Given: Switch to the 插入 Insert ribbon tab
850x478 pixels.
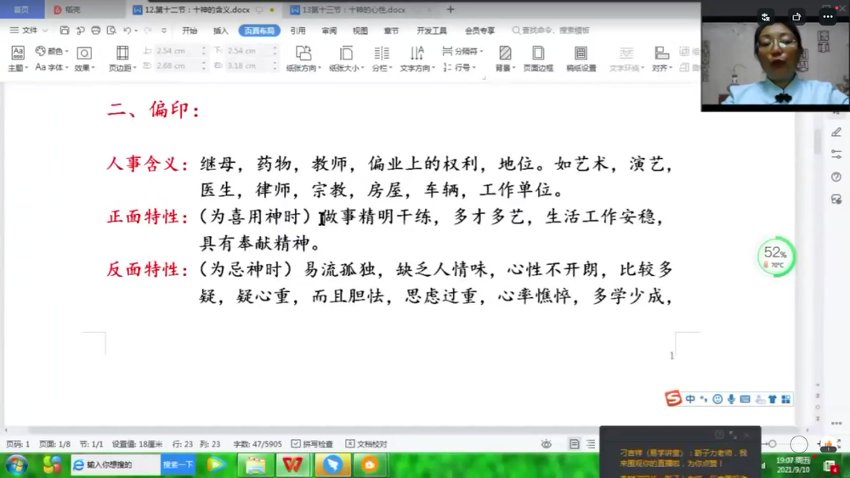Looking at the screenshot, I should click(221, 30).
